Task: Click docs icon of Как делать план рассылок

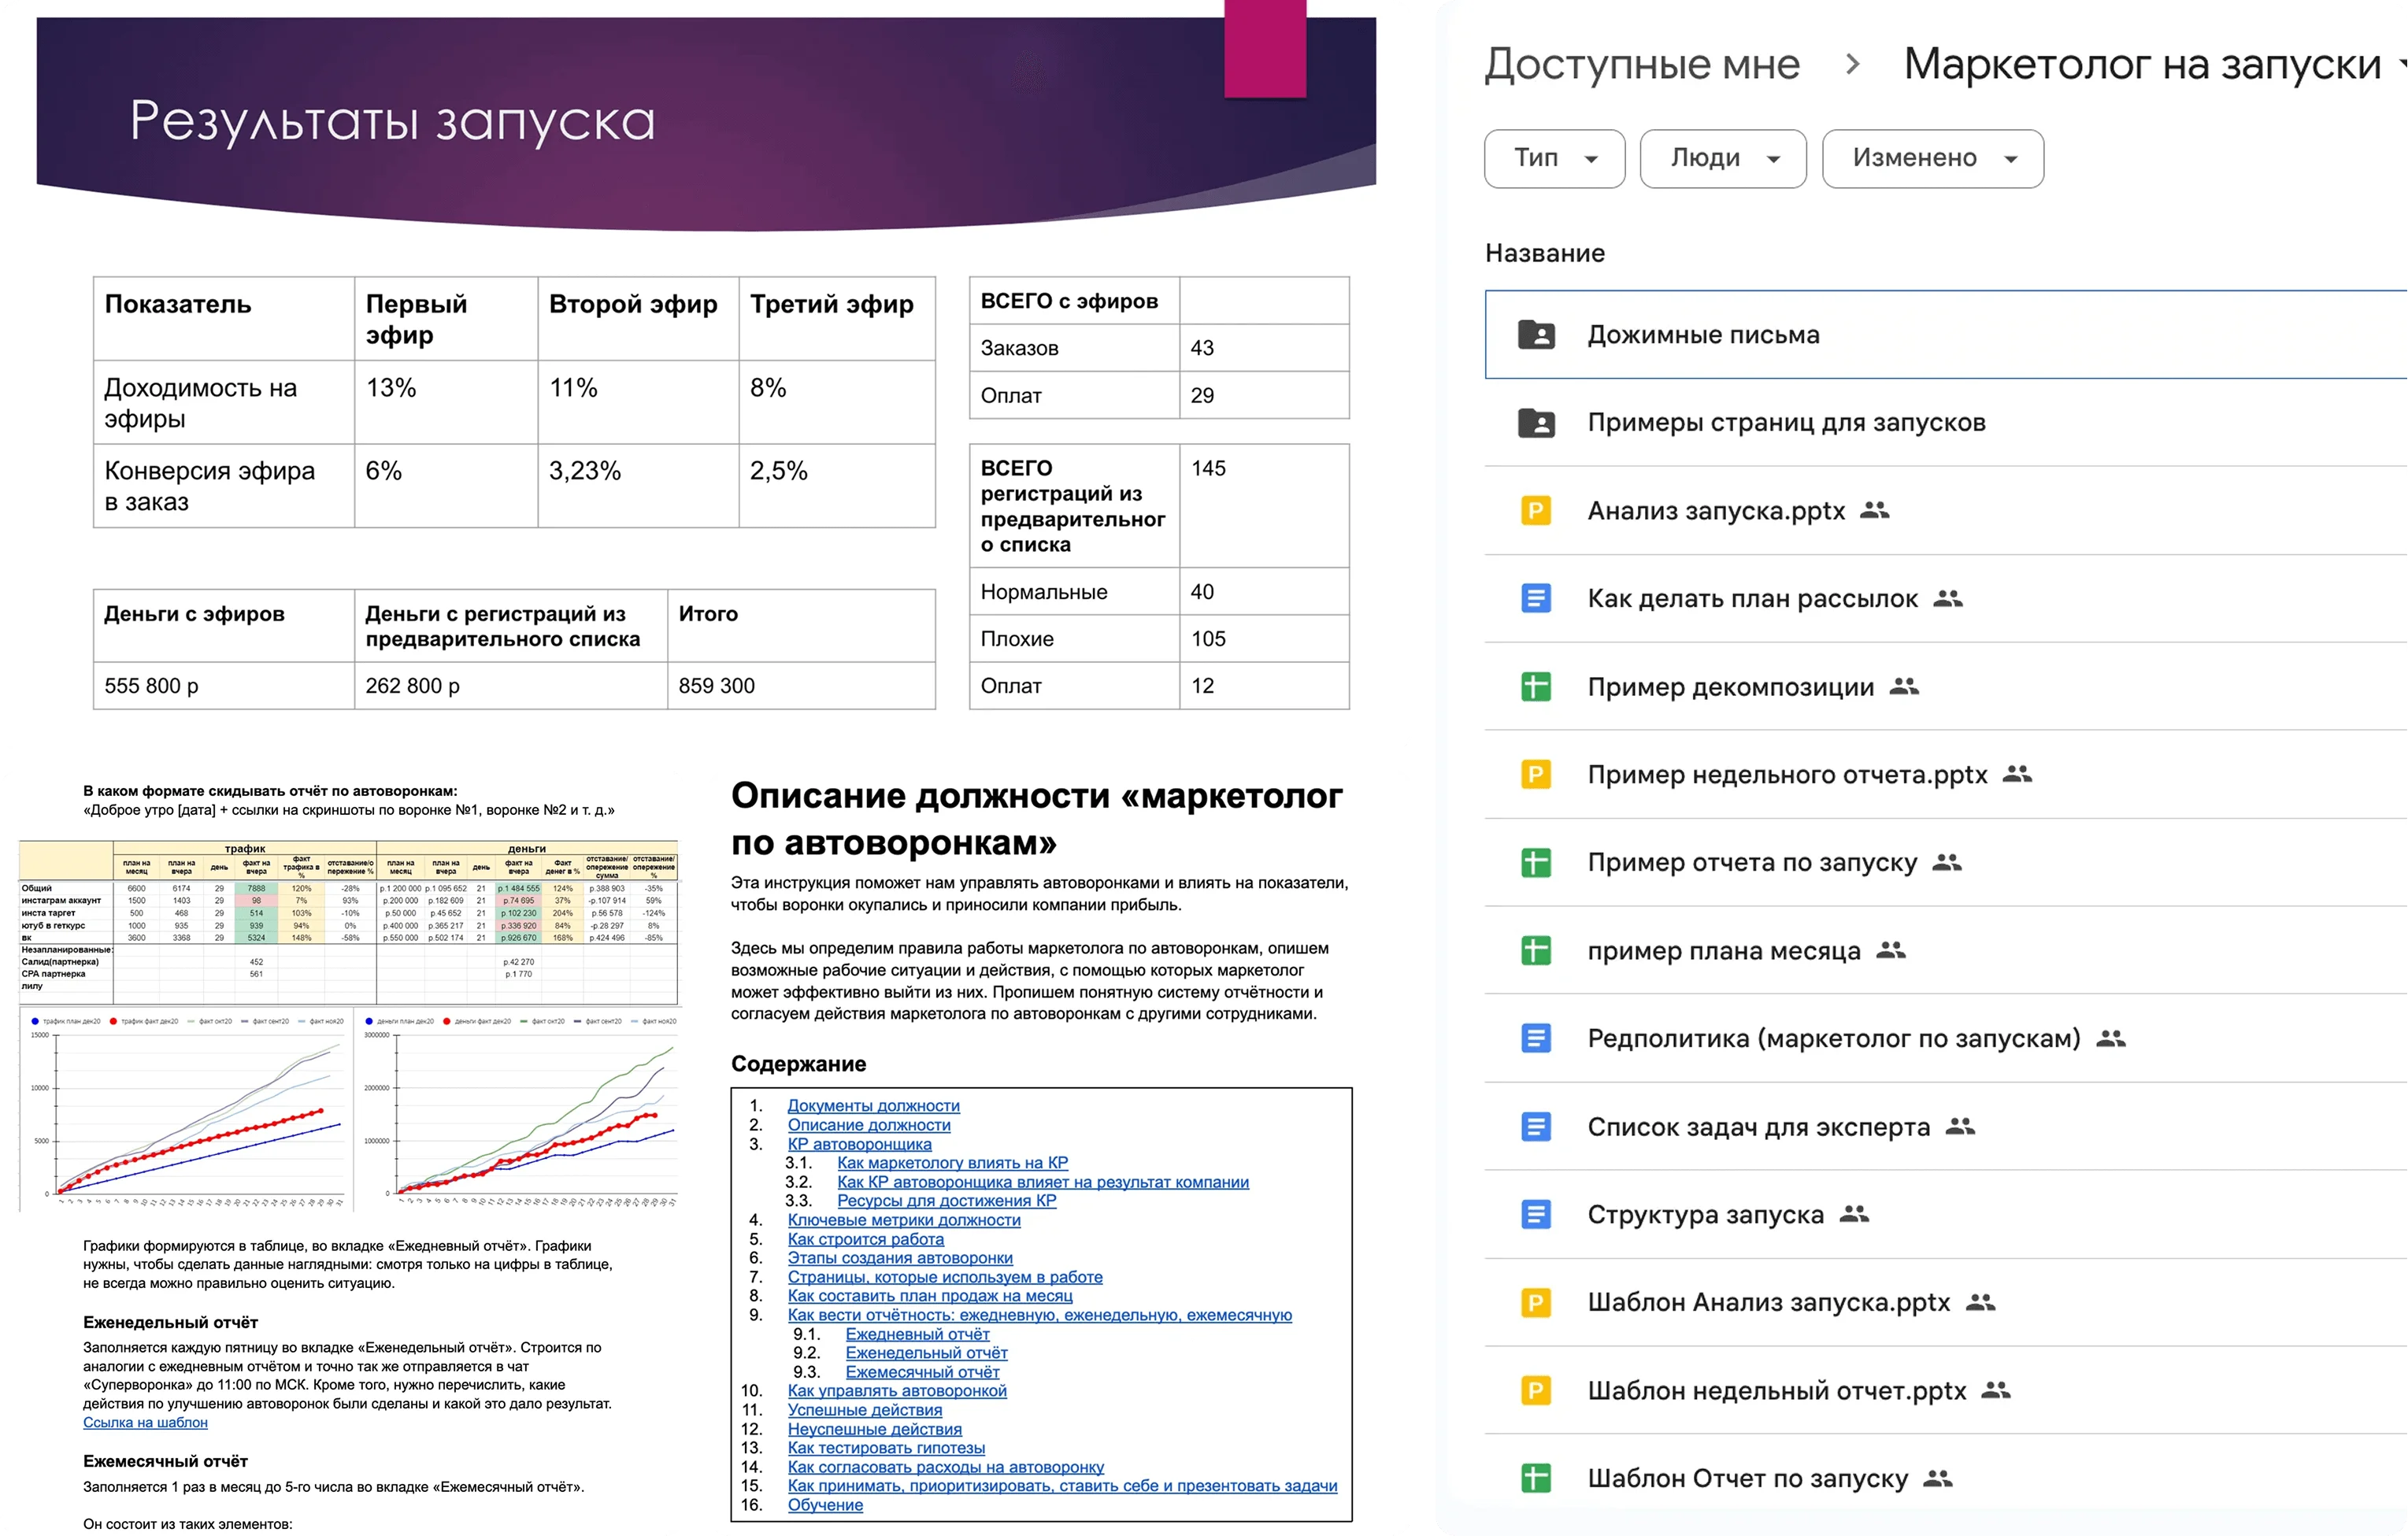Action: (1536, 599)
